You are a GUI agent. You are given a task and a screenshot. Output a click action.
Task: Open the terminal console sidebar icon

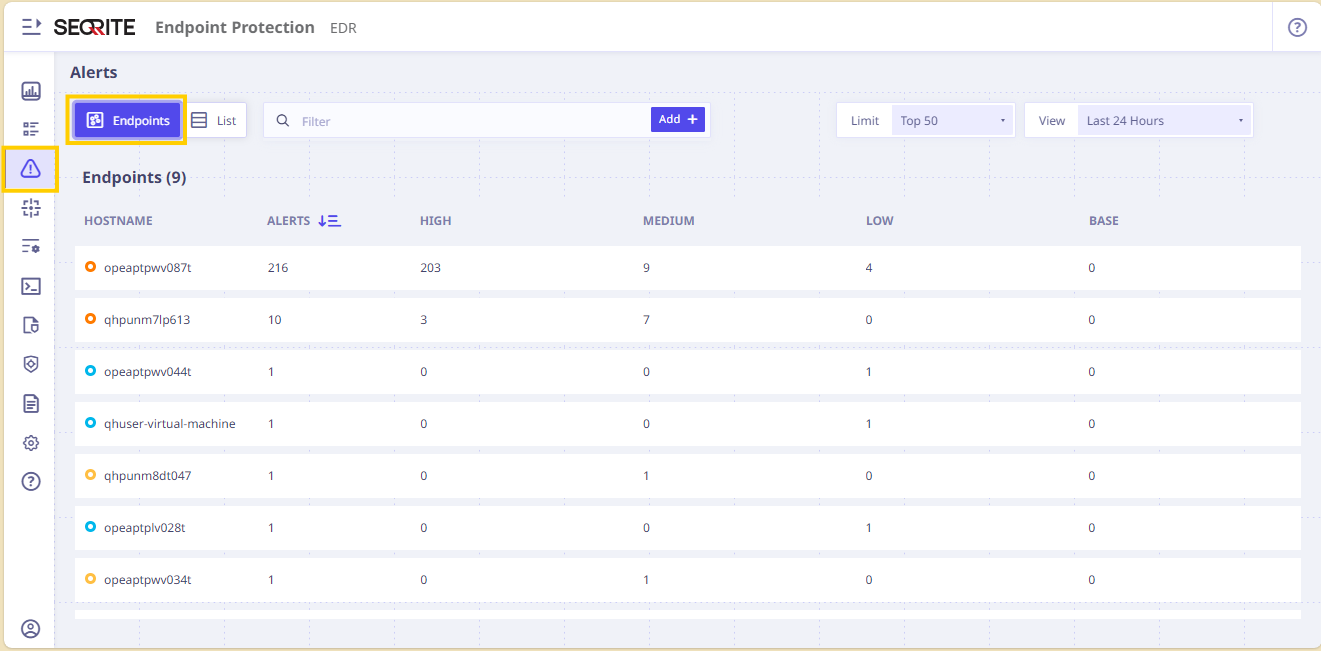[31, 286]
